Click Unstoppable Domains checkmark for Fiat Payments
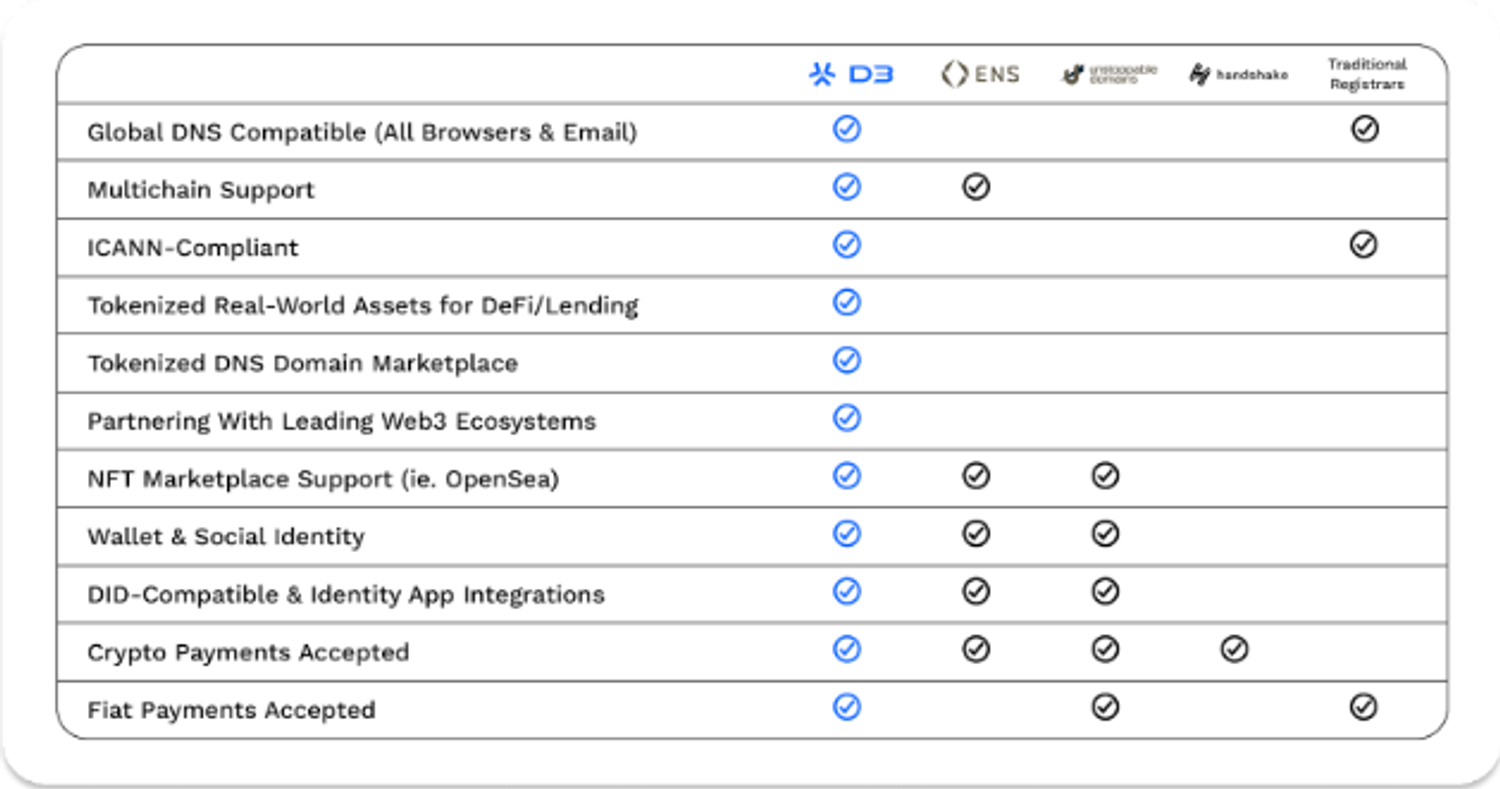This screenshot has height=789, width=1500. click(x=1105, y=708)
